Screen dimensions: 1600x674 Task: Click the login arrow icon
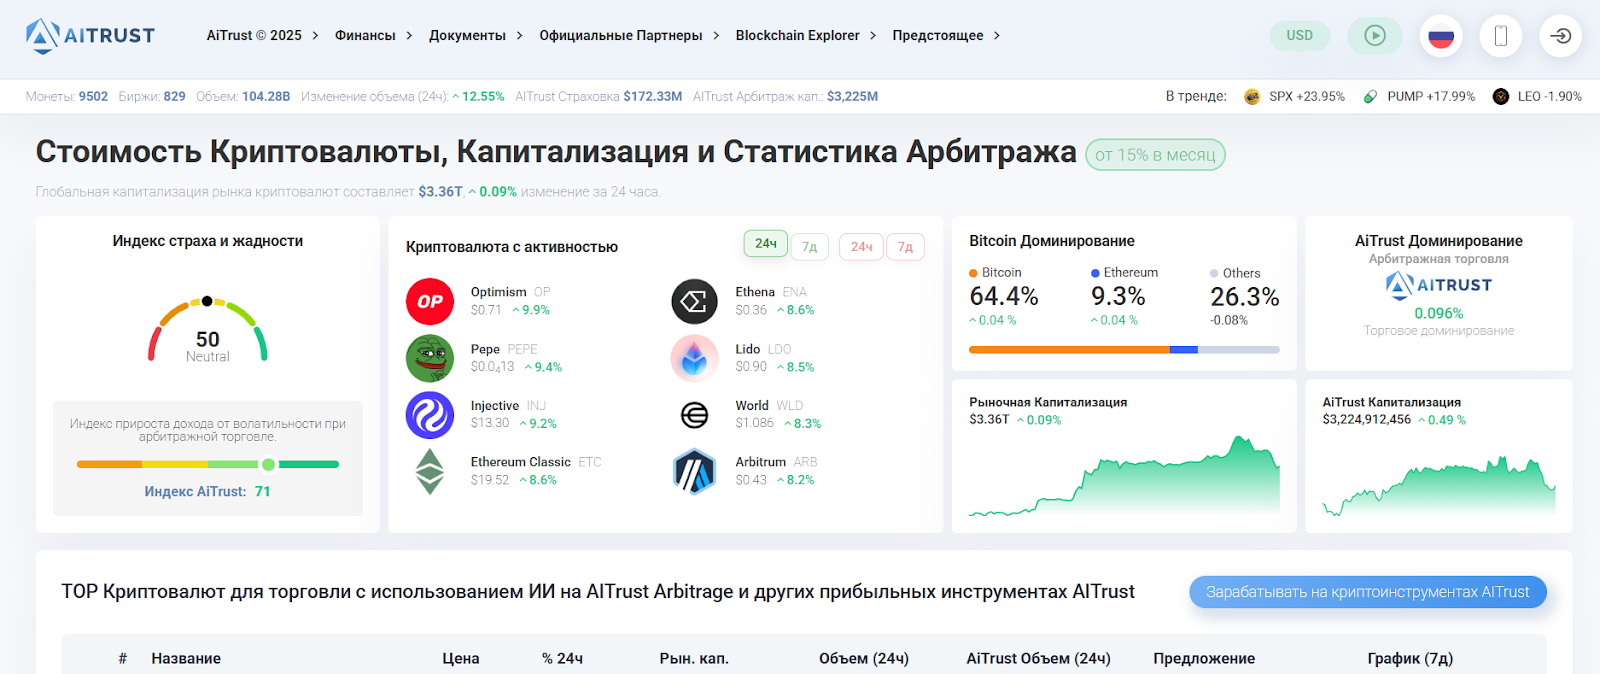1560,36
